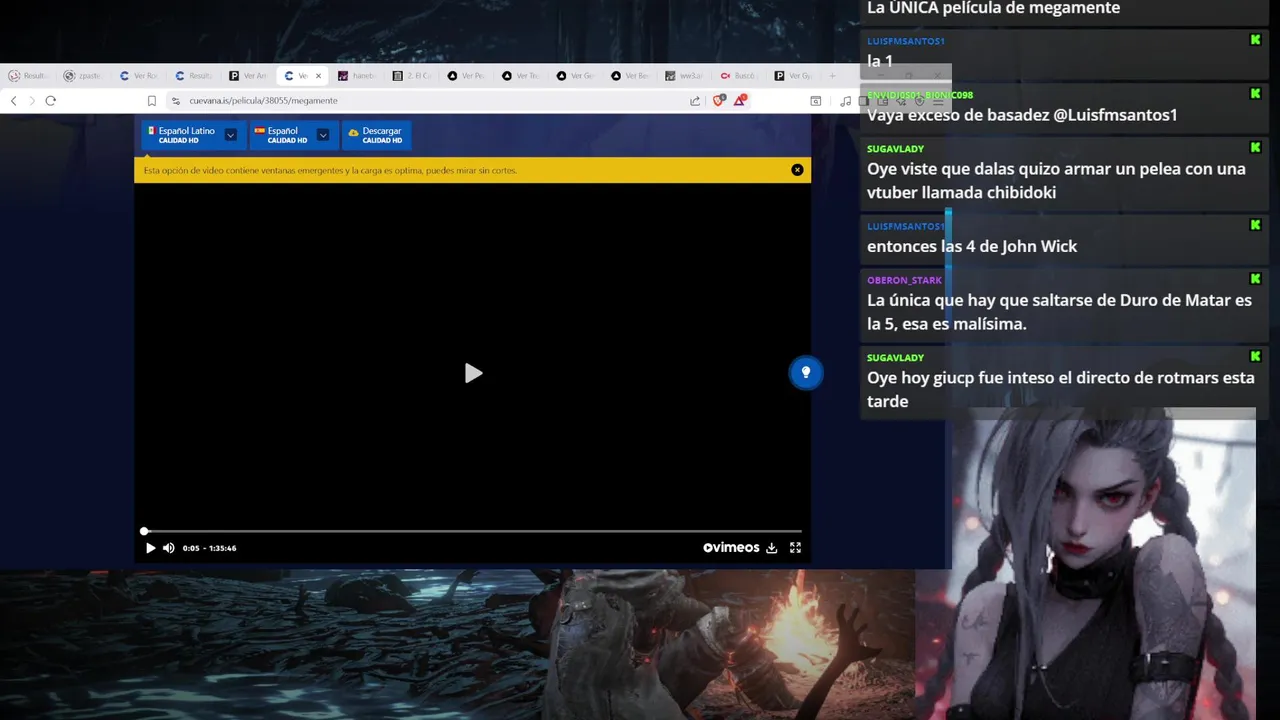
Task: Go back in browser history
Action: [13, 100]
